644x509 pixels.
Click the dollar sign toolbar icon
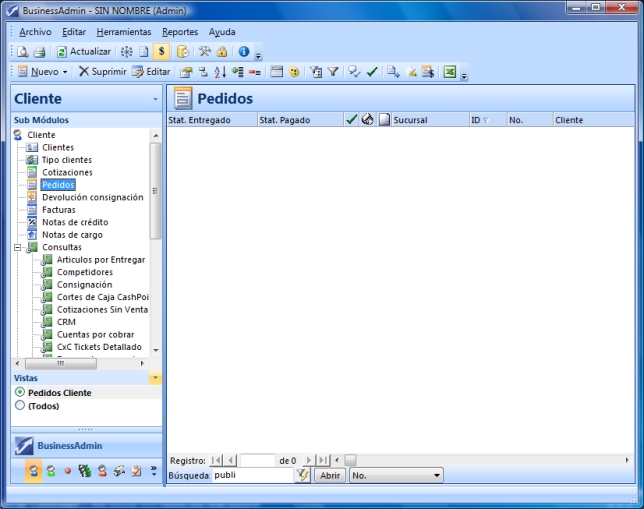point(161,51)
